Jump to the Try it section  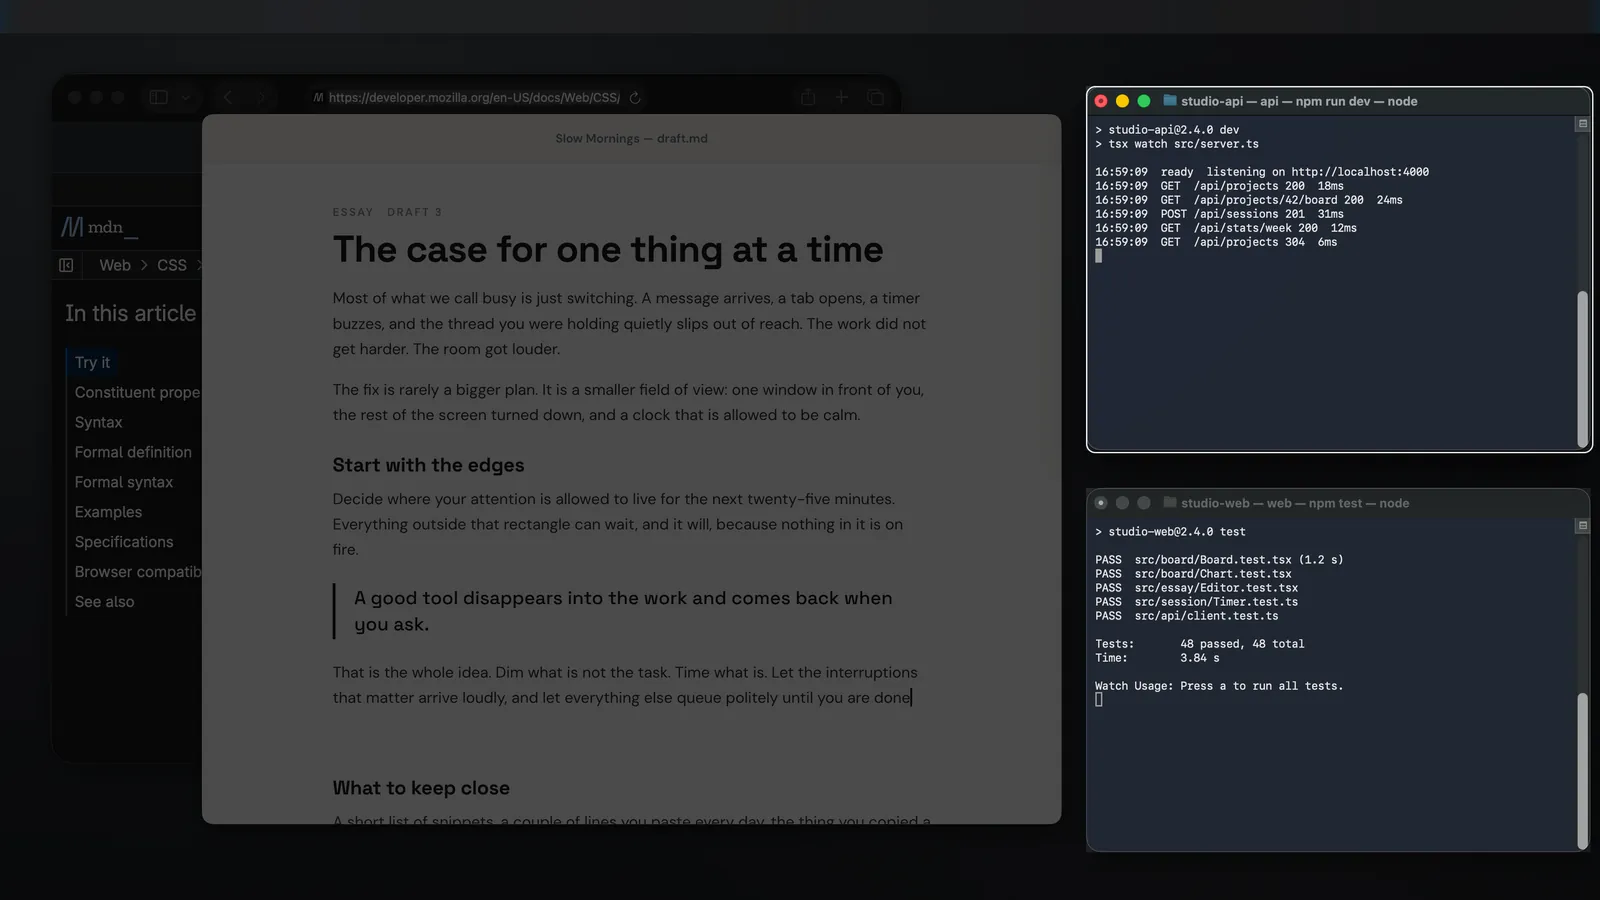point(93,363)
